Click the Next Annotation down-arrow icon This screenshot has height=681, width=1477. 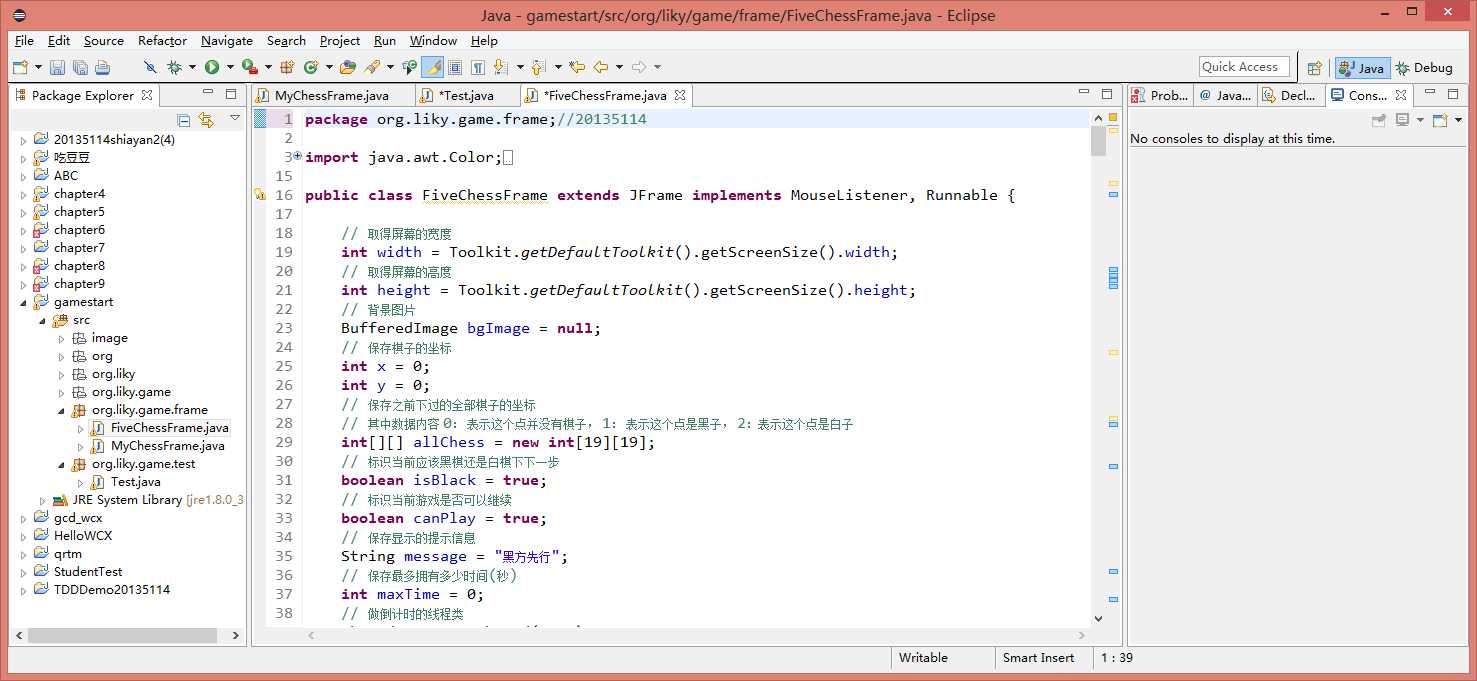[x=499, y=67]
